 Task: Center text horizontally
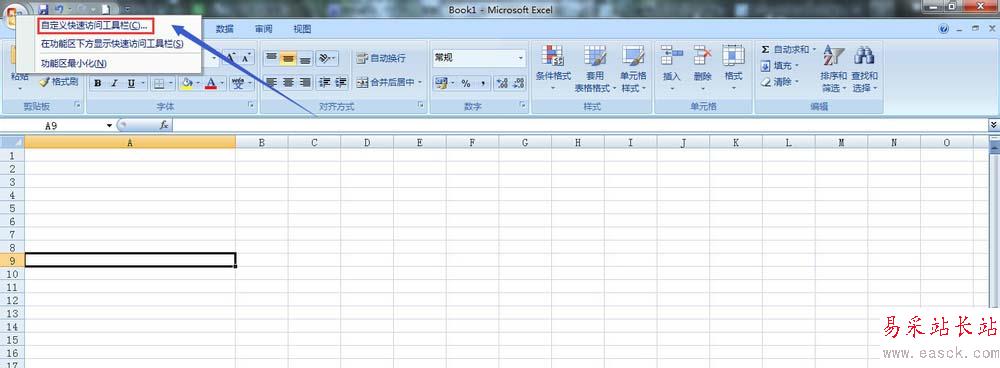pos(289,82)
